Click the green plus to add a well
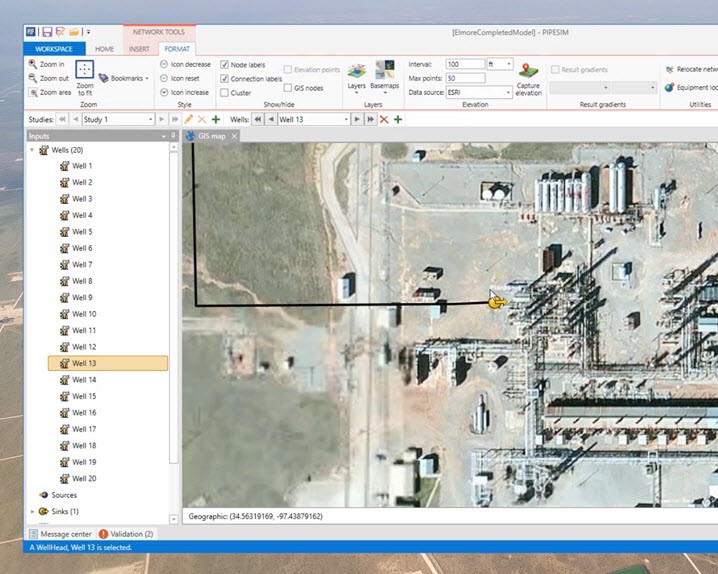 coord(398,119)
